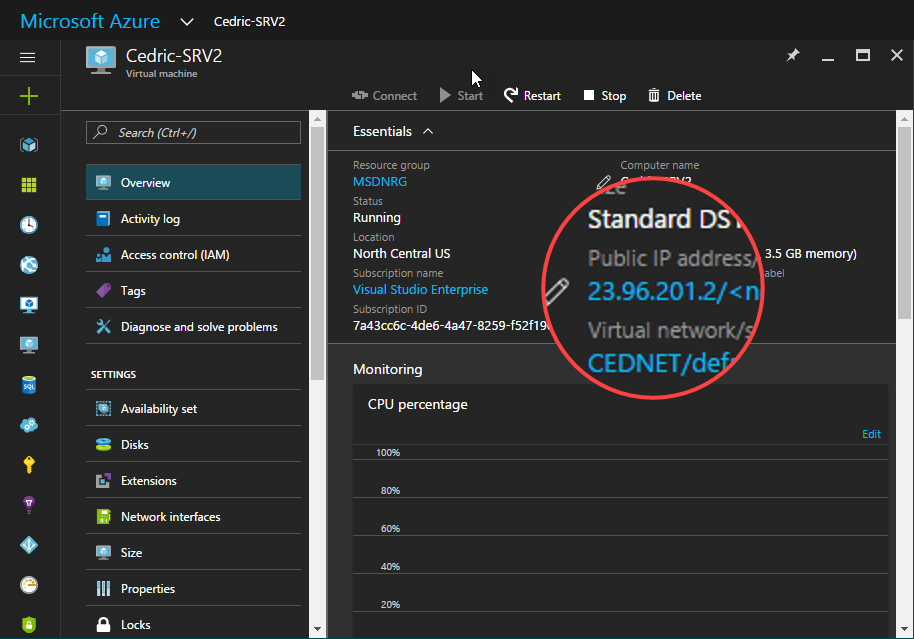Click Edit on the CPU percentage chart
The height and width of the screenshot is (639, 914).
[x=871, y=434]
